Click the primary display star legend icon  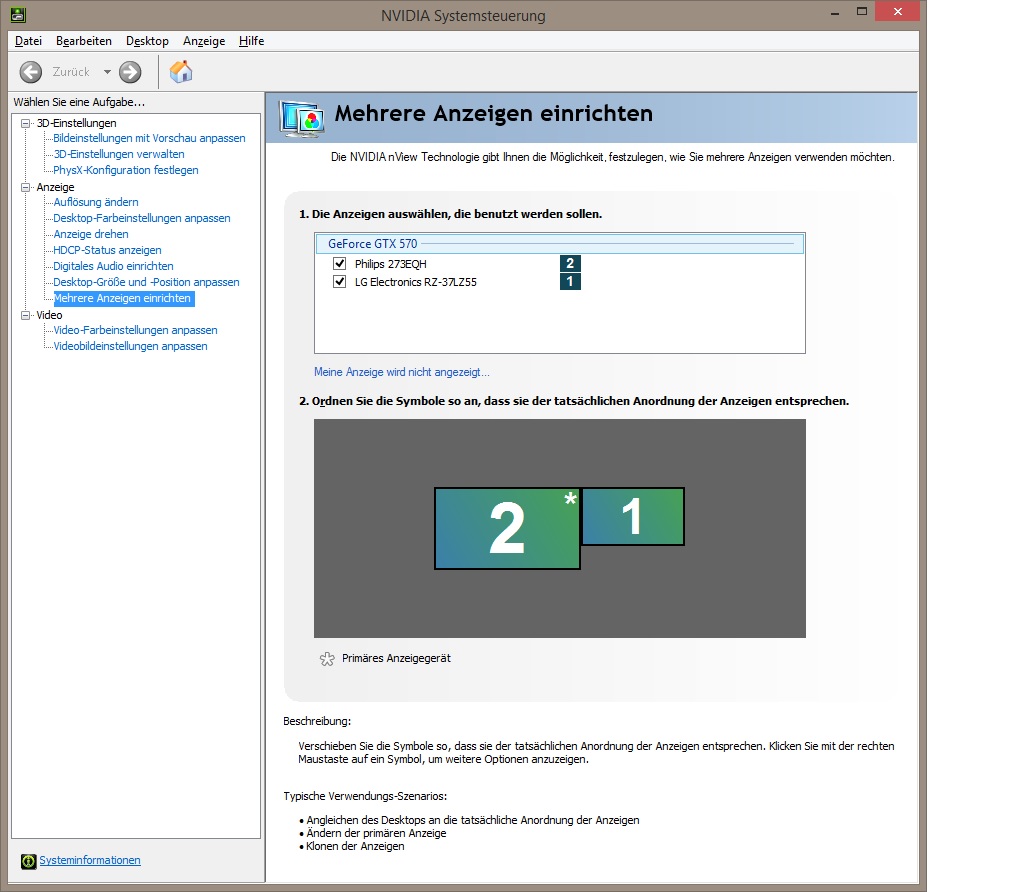327,659
